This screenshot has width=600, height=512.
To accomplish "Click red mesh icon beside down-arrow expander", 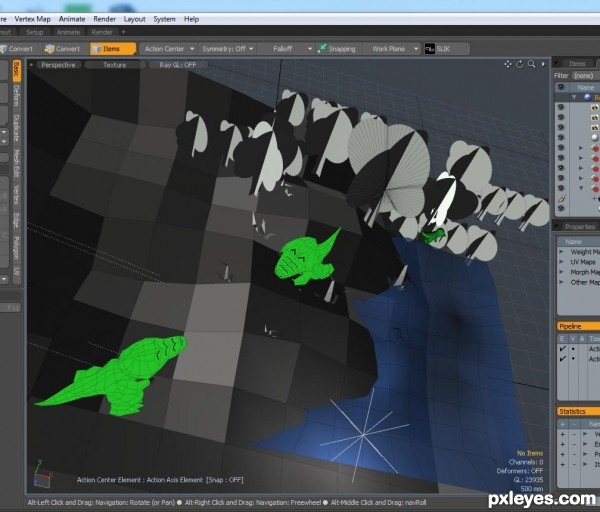I will (595, 188).
